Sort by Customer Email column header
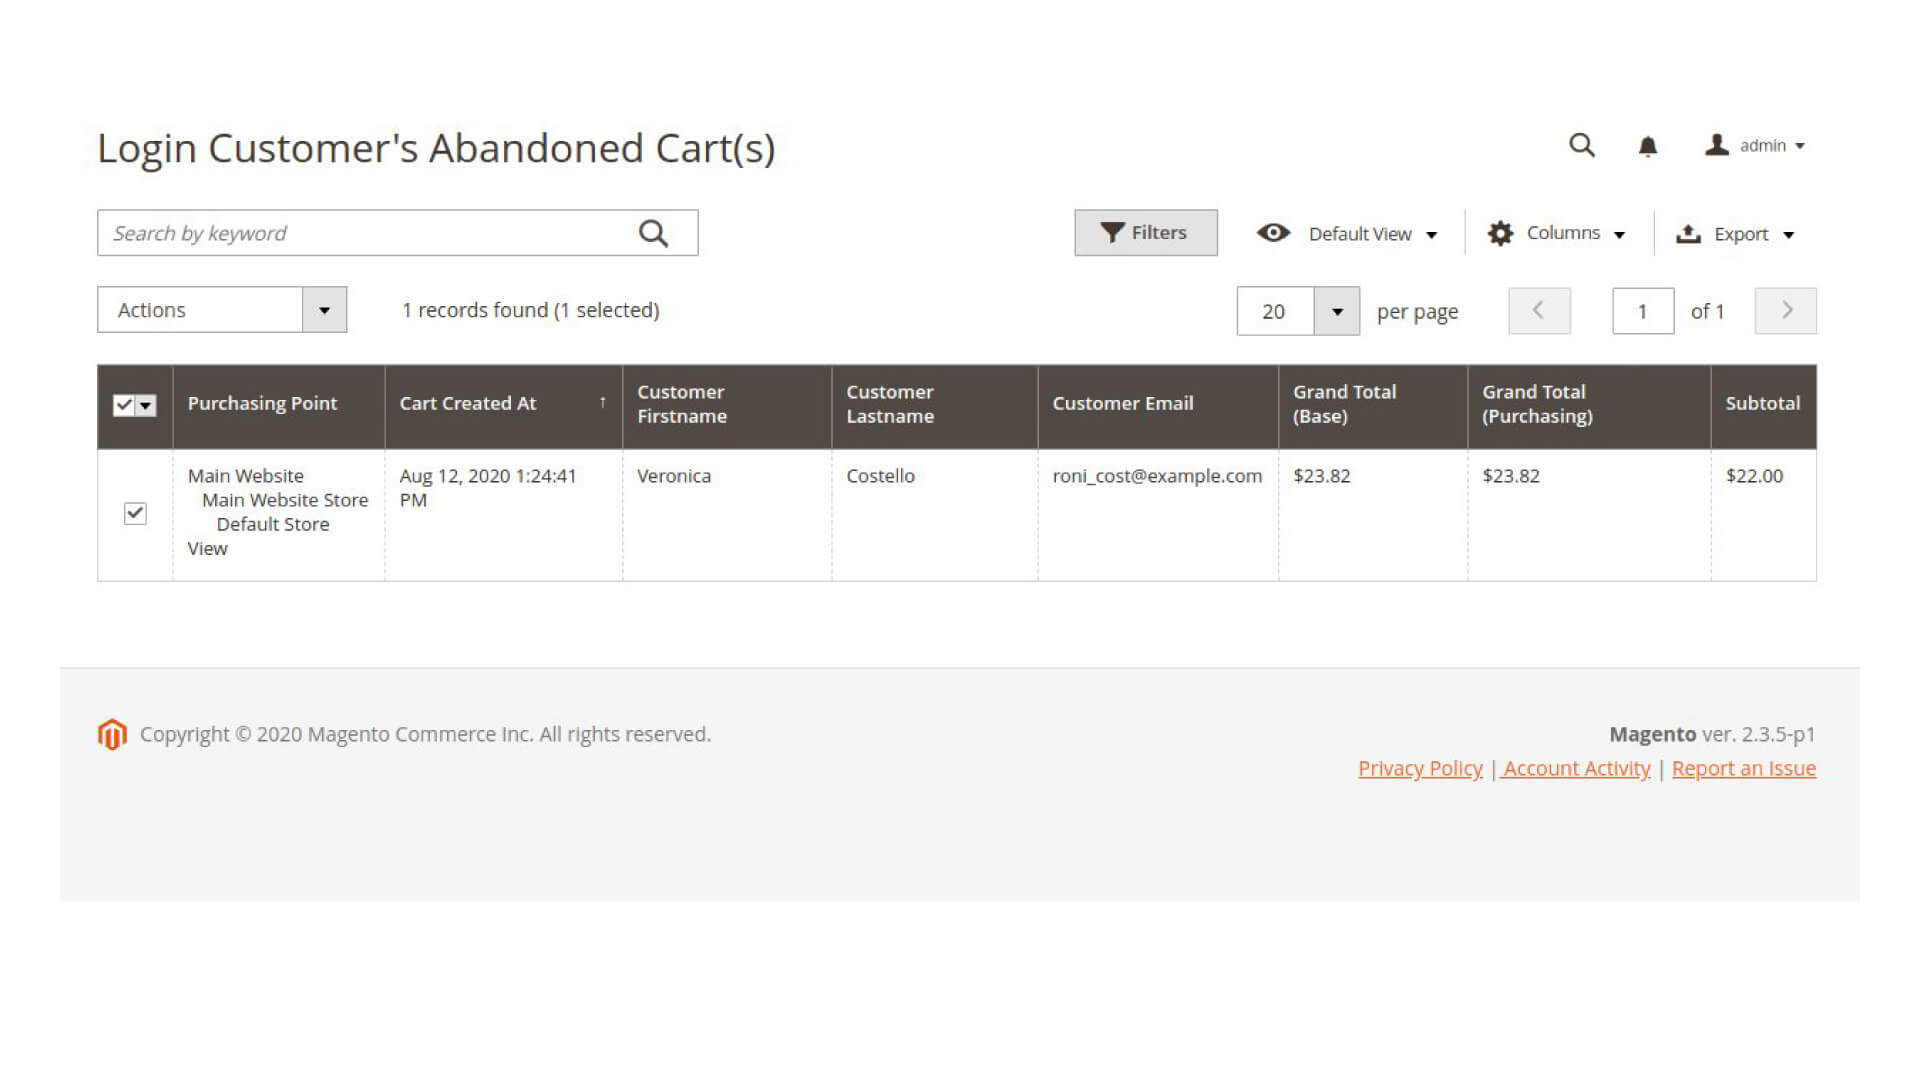Screen dimensions: 1920x1080 click(x=1122, y=403)
